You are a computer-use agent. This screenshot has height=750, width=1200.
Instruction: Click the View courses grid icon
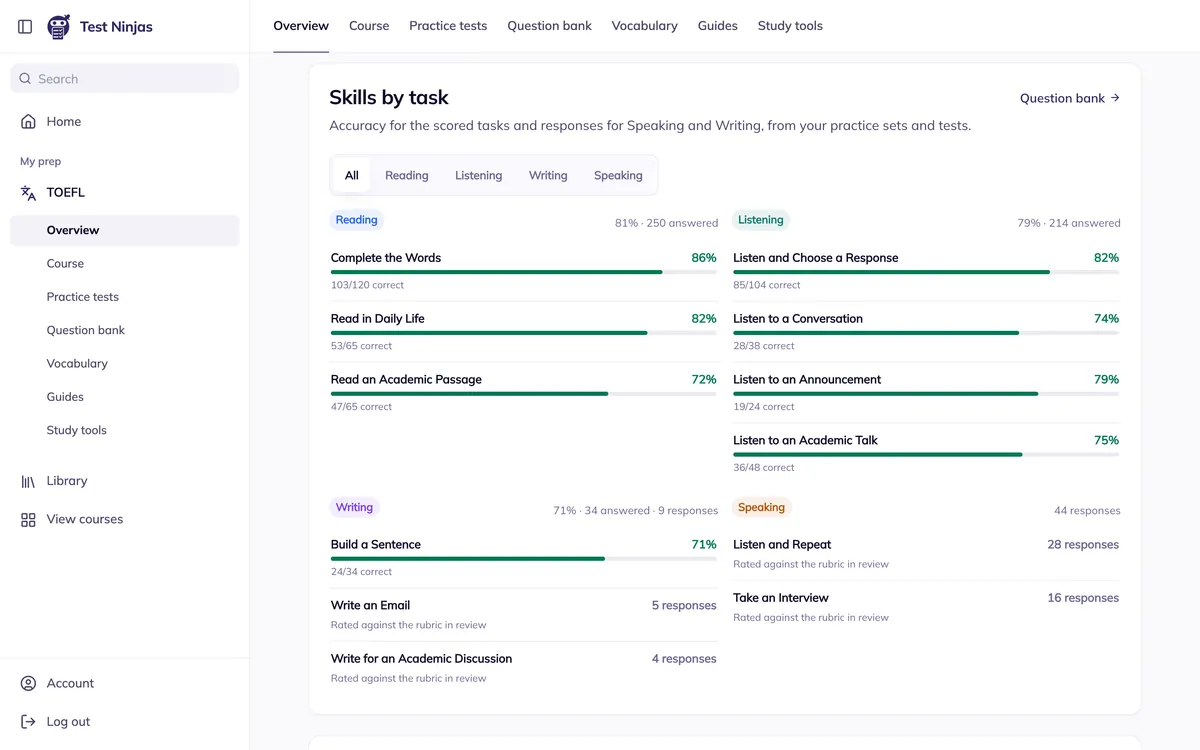click(x=28, y=520)
